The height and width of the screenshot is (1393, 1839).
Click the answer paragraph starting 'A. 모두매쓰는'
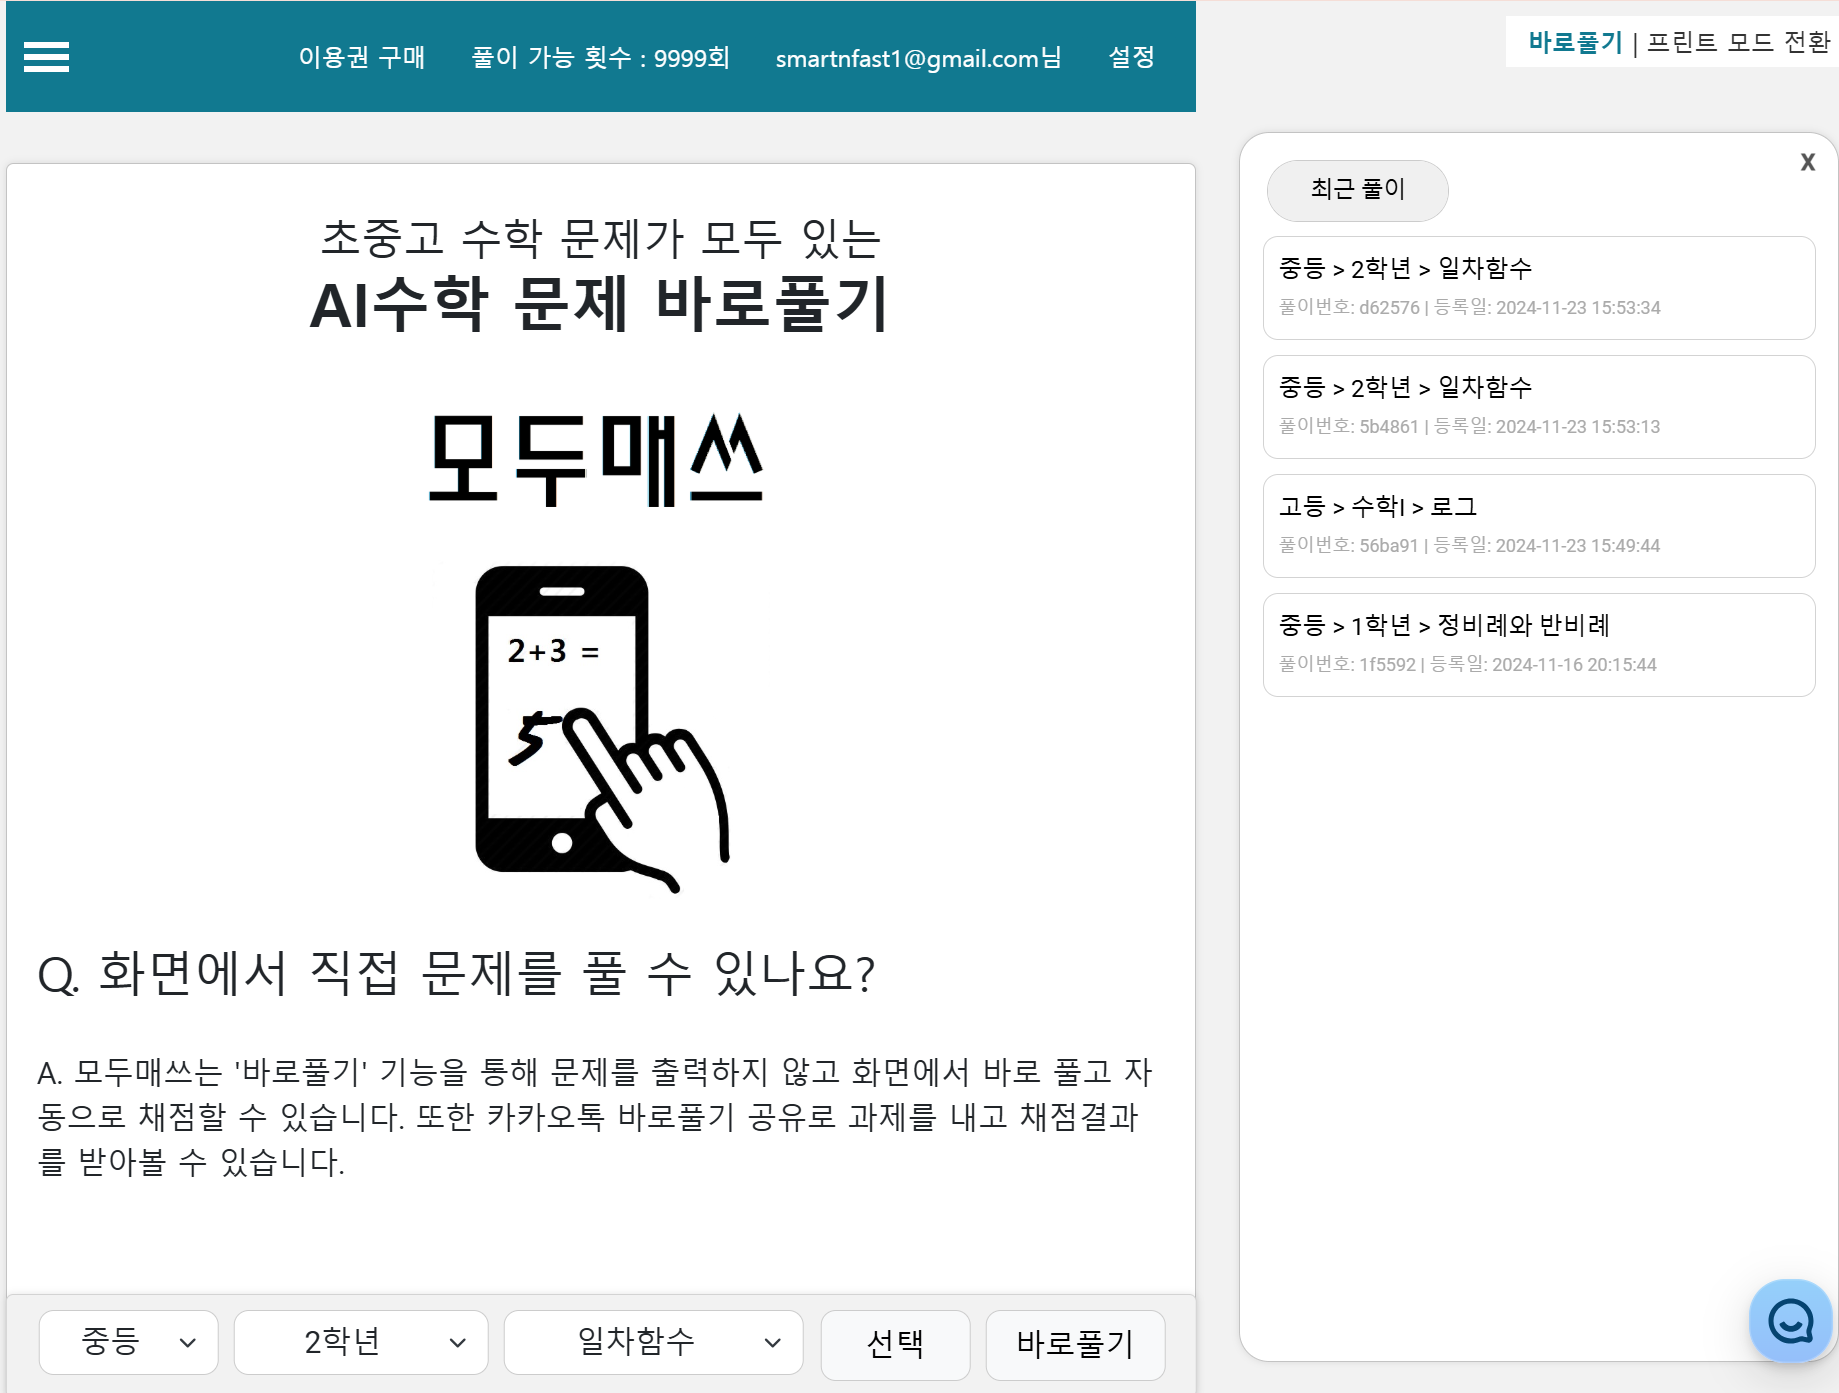595,1117
